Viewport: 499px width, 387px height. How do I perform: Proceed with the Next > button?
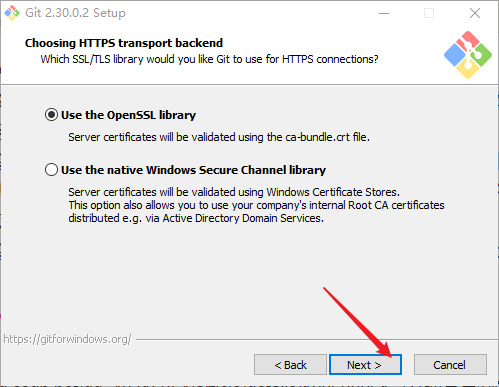[x=365, y=365]
